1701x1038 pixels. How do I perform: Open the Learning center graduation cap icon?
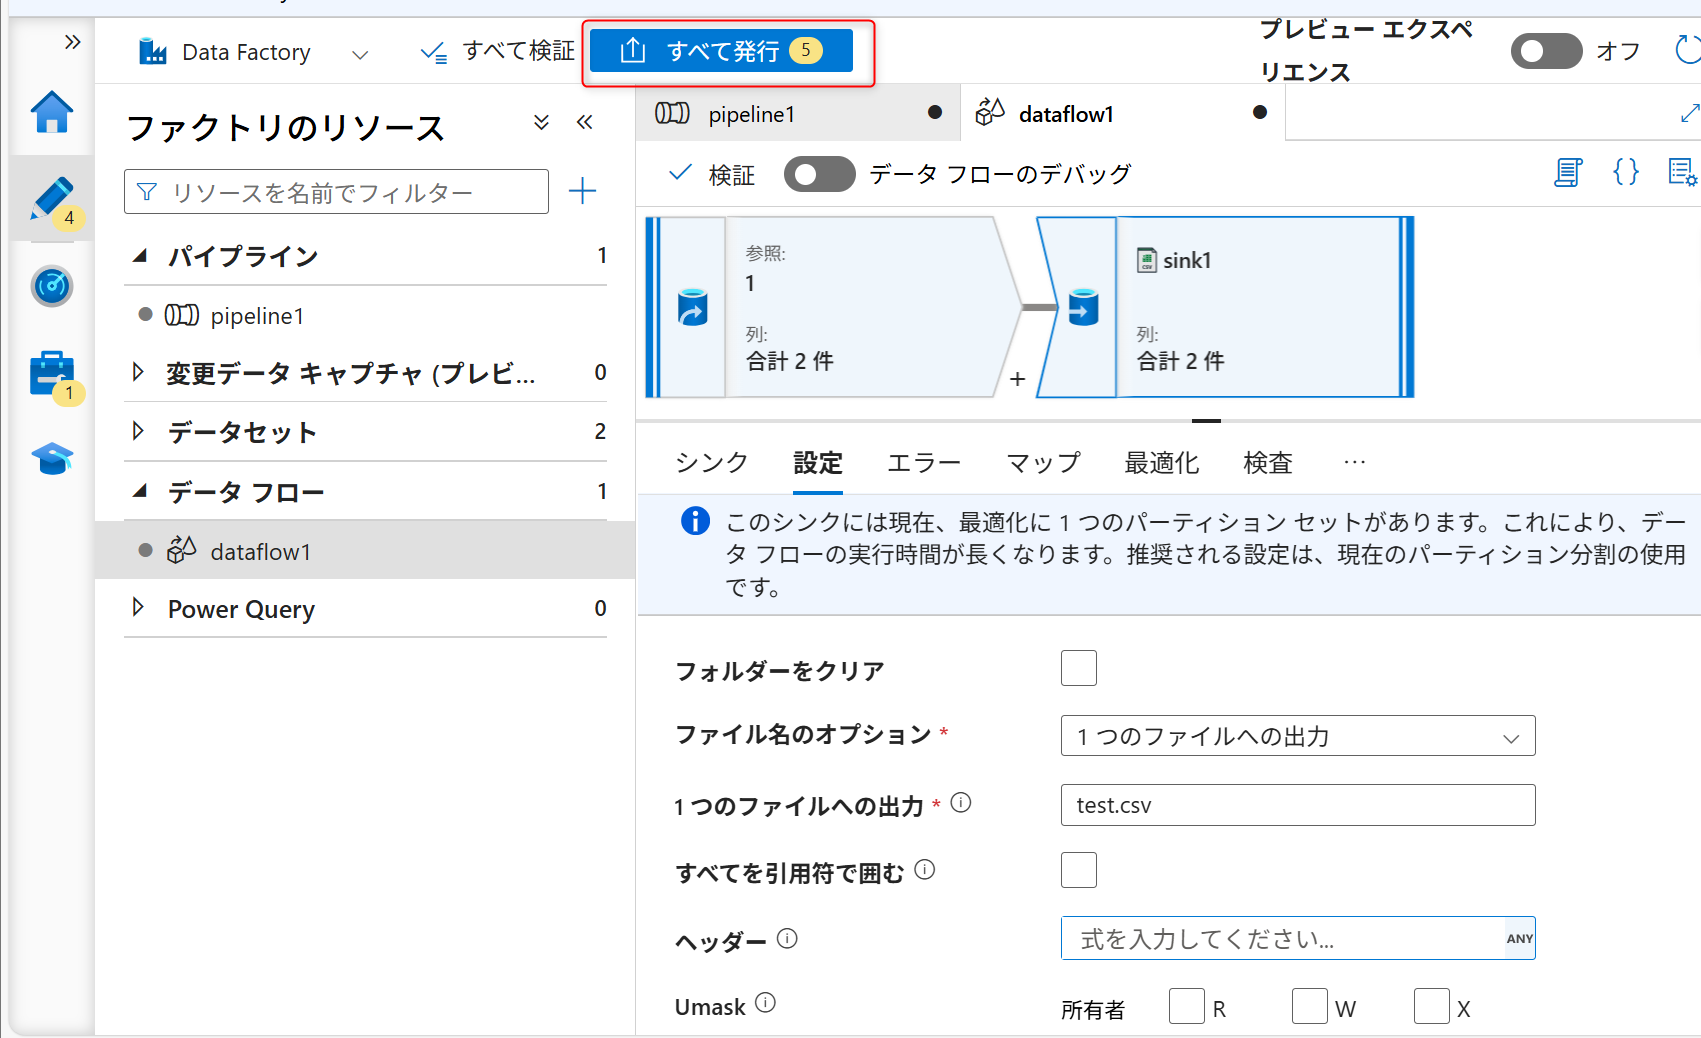51,458
